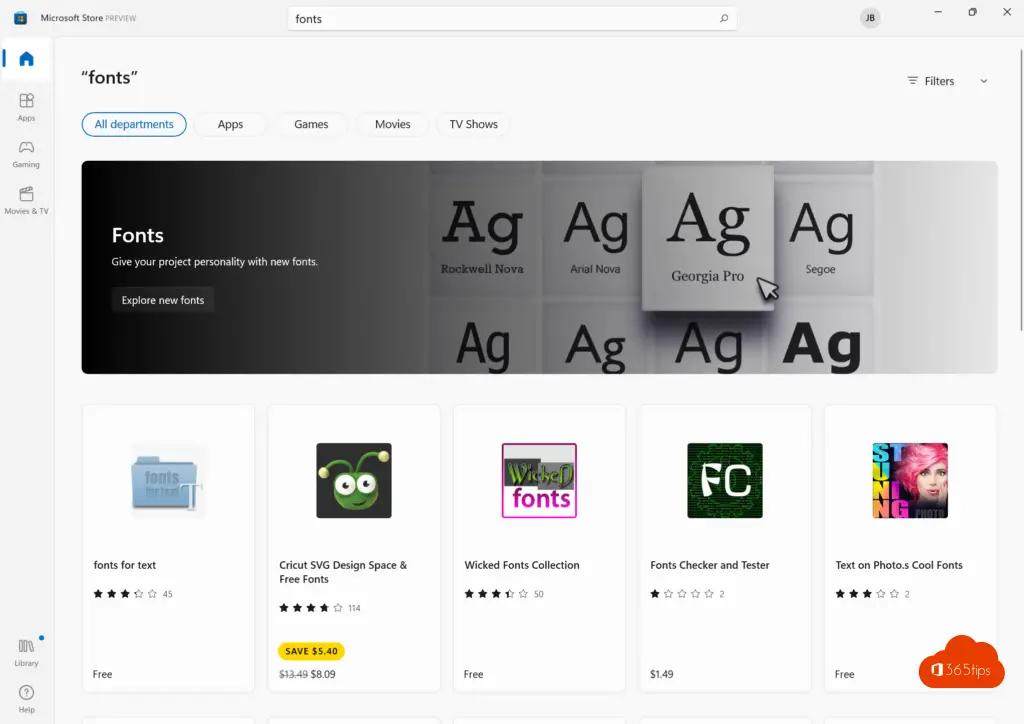Viewport: 1024px width, 724px height.
Task: Select the All departments filter
Action: [134, 124]
